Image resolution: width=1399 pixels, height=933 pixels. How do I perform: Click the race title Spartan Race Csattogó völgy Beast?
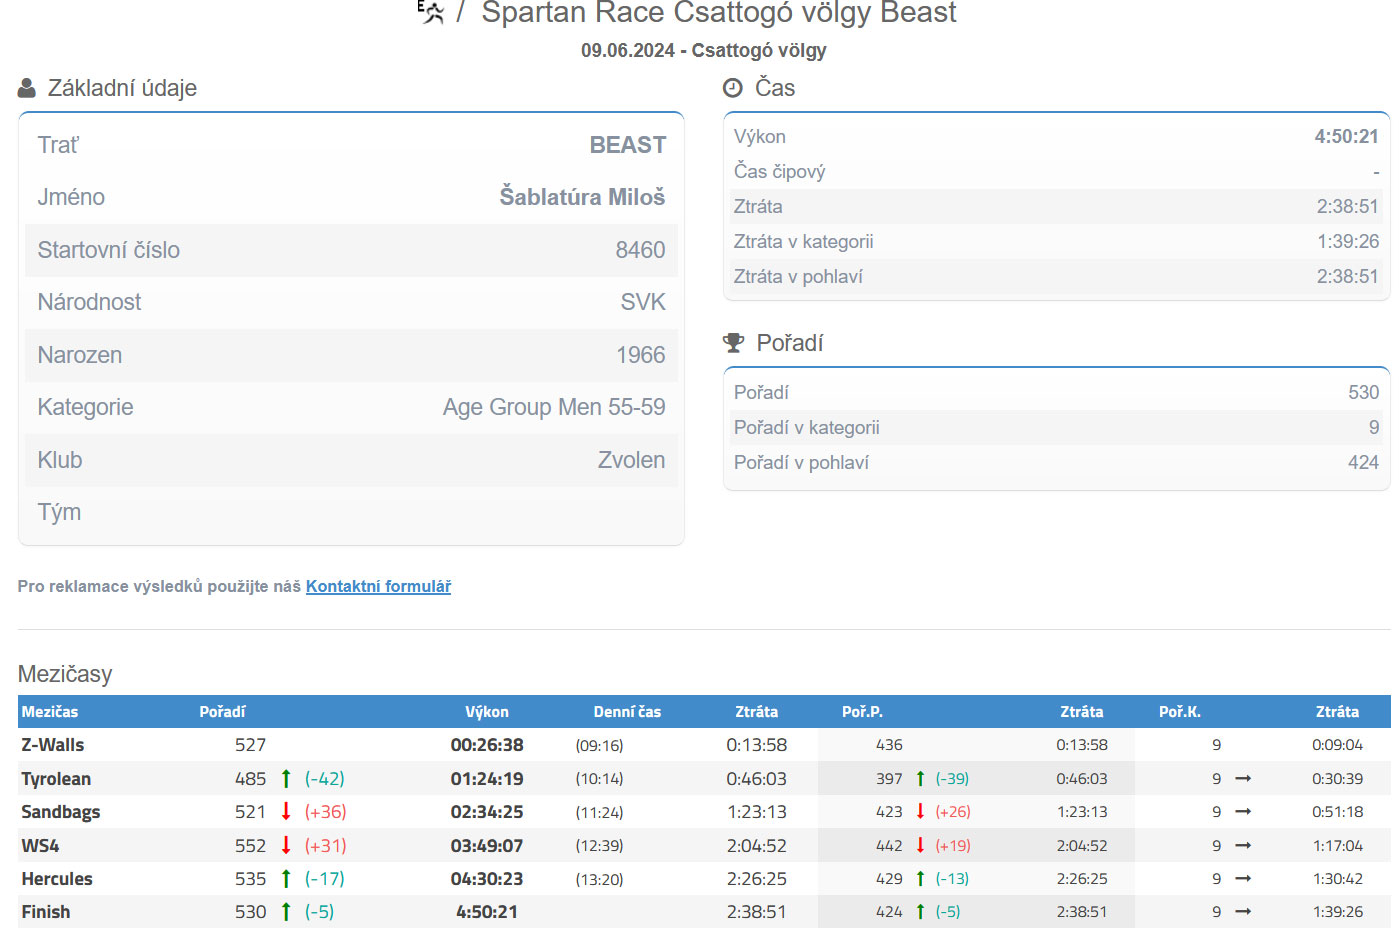pyautogui.click(x=719, y=12)
